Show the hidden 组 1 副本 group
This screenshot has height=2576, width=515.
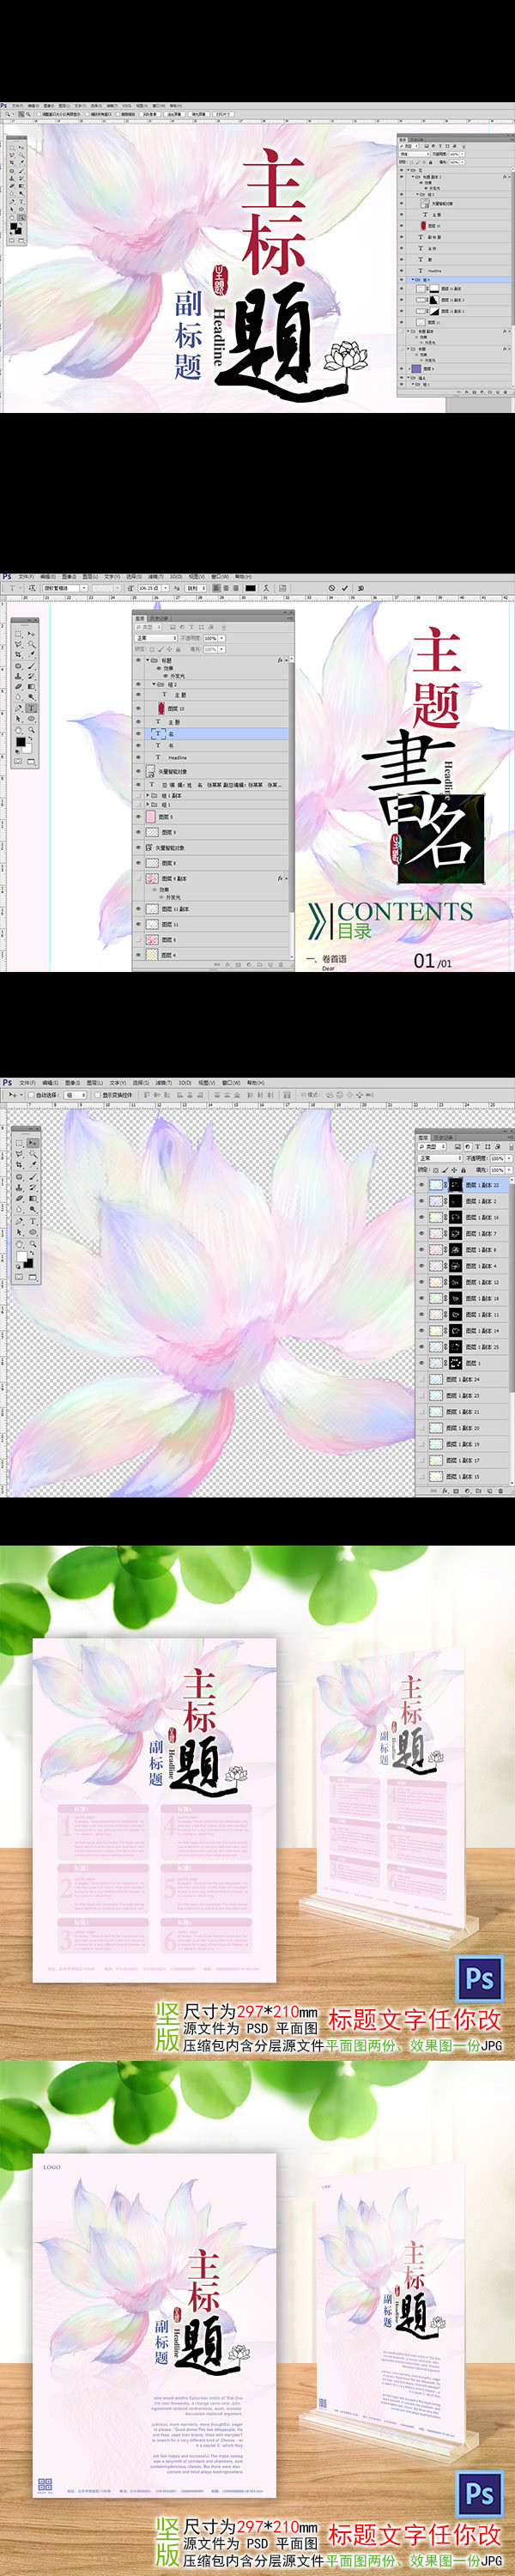(x=138, y=796)
